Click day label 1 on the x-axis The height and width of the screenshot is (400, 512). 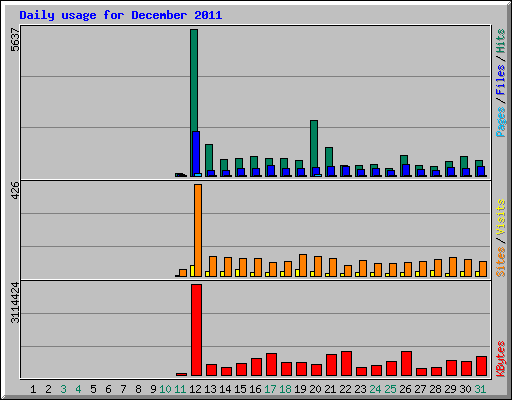pyautogui.click(x=33, y=389)
